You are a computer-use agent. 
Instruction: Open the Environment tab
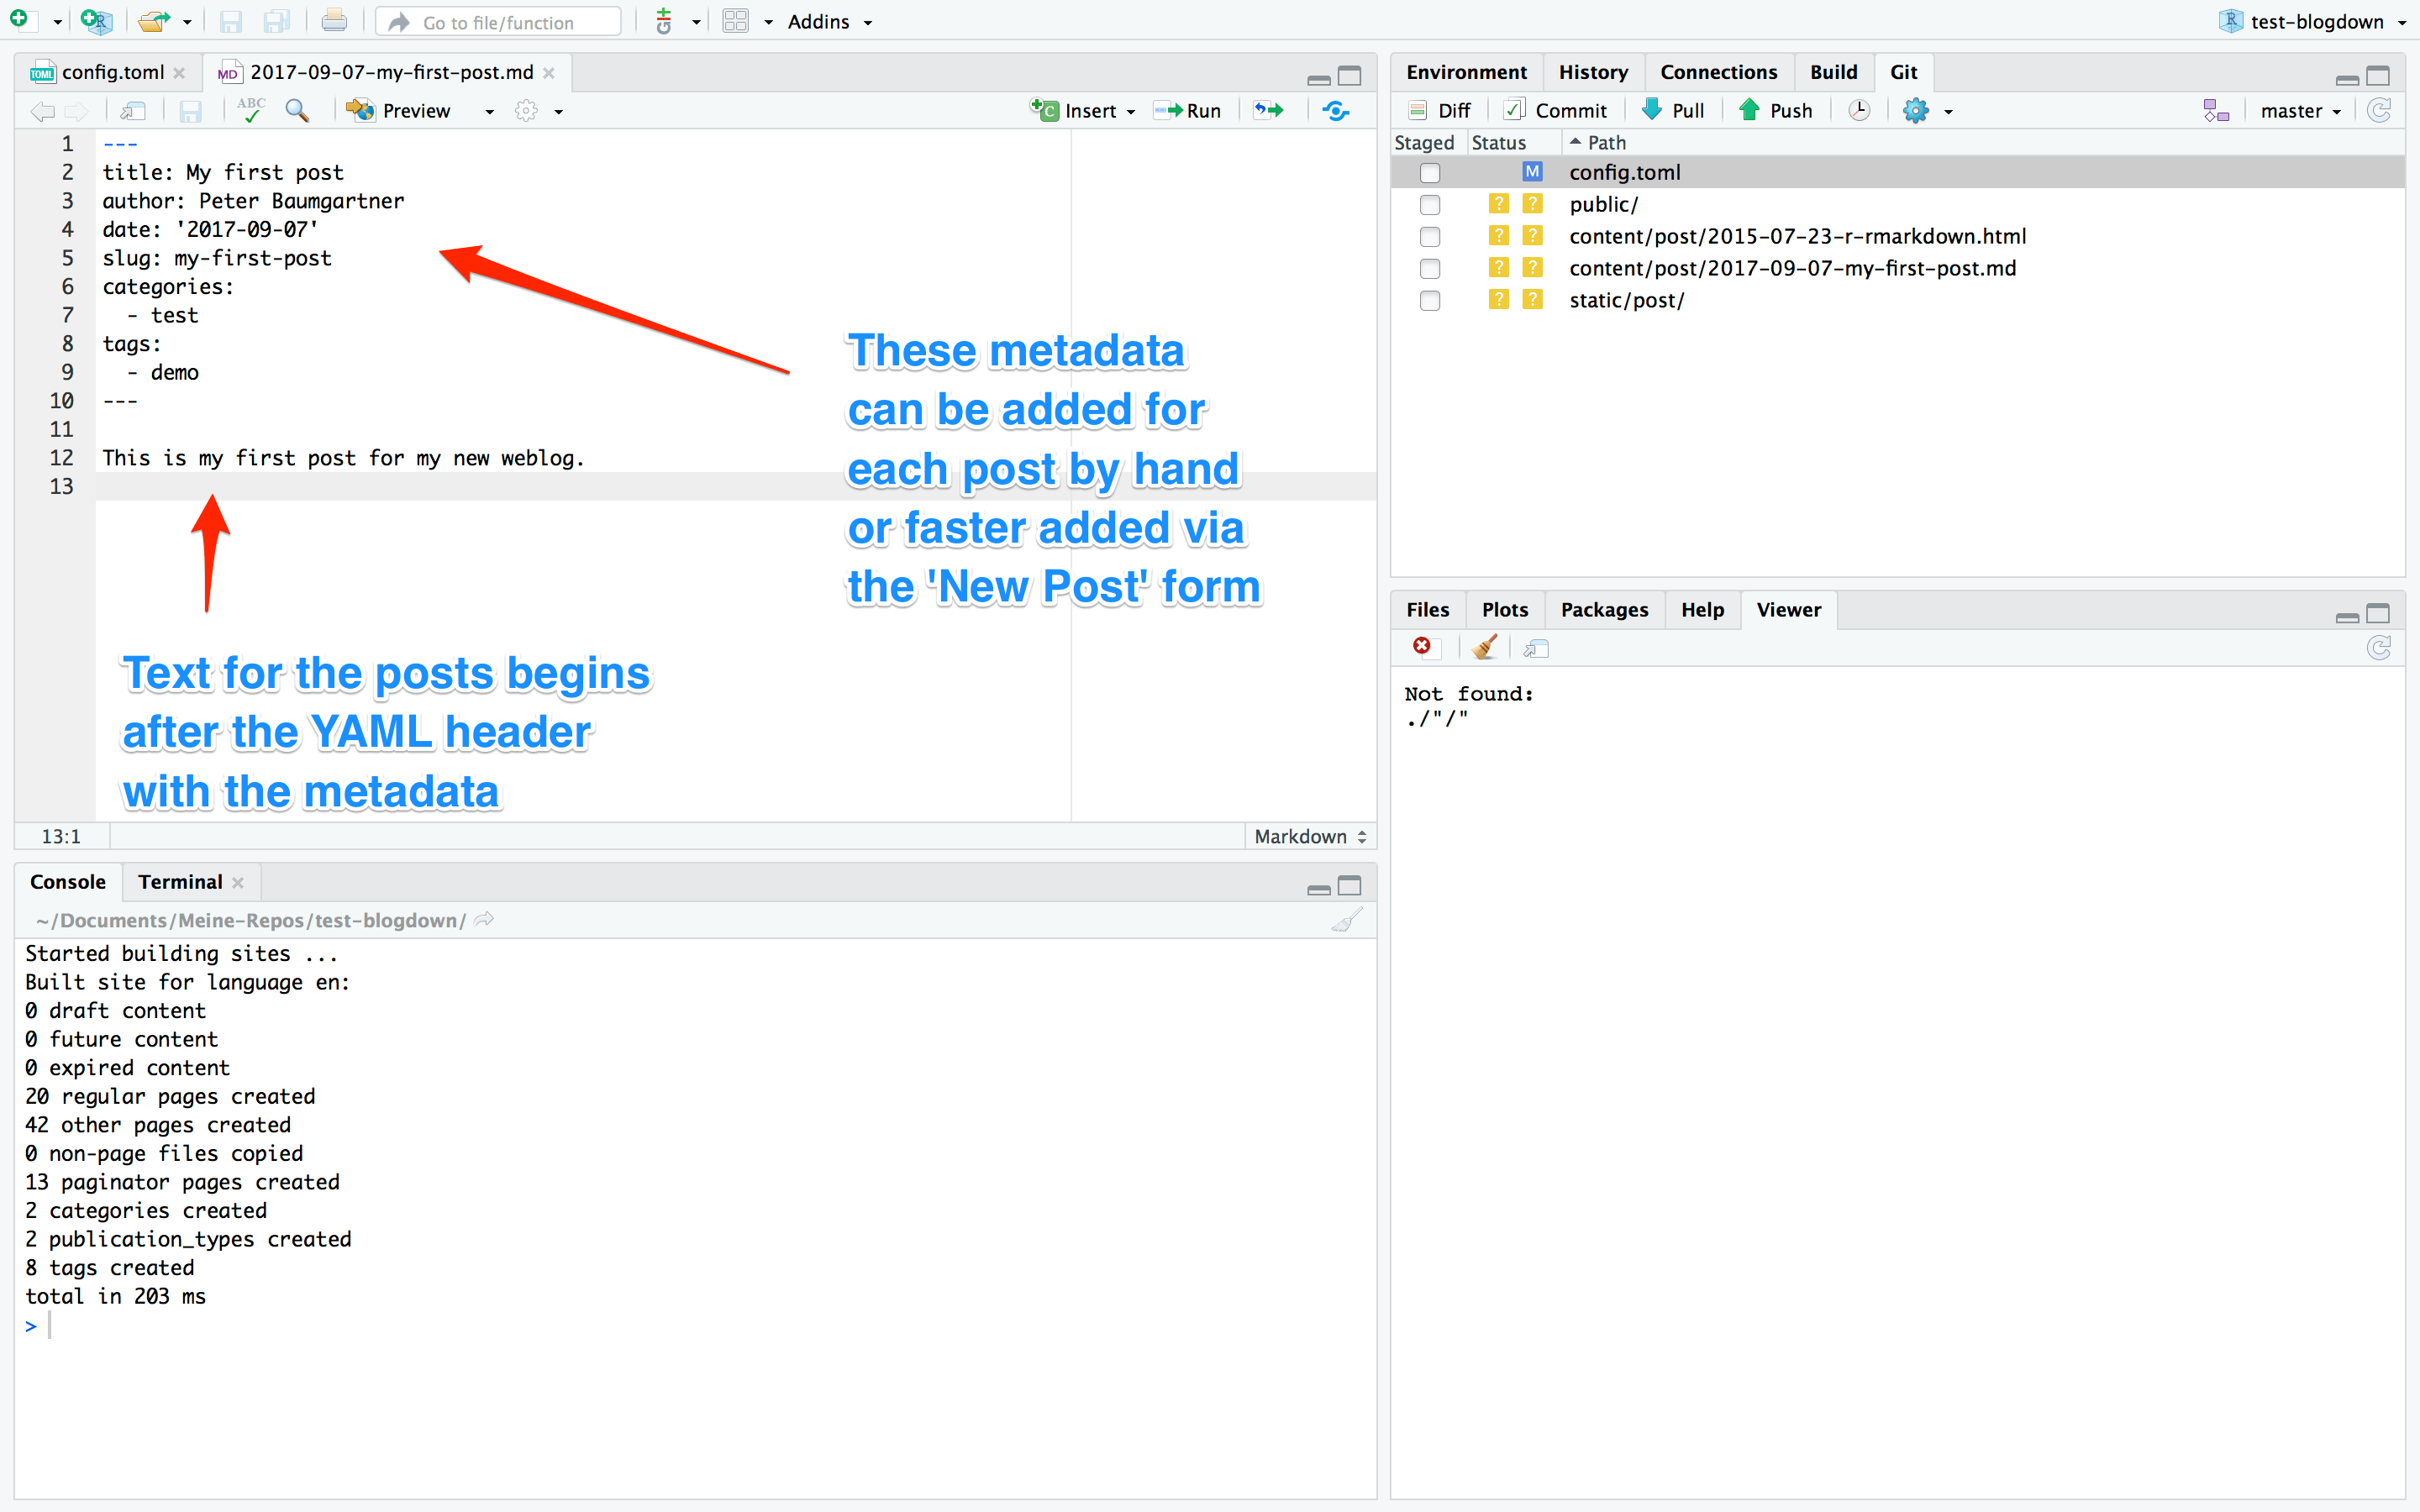pos(1466,72)
